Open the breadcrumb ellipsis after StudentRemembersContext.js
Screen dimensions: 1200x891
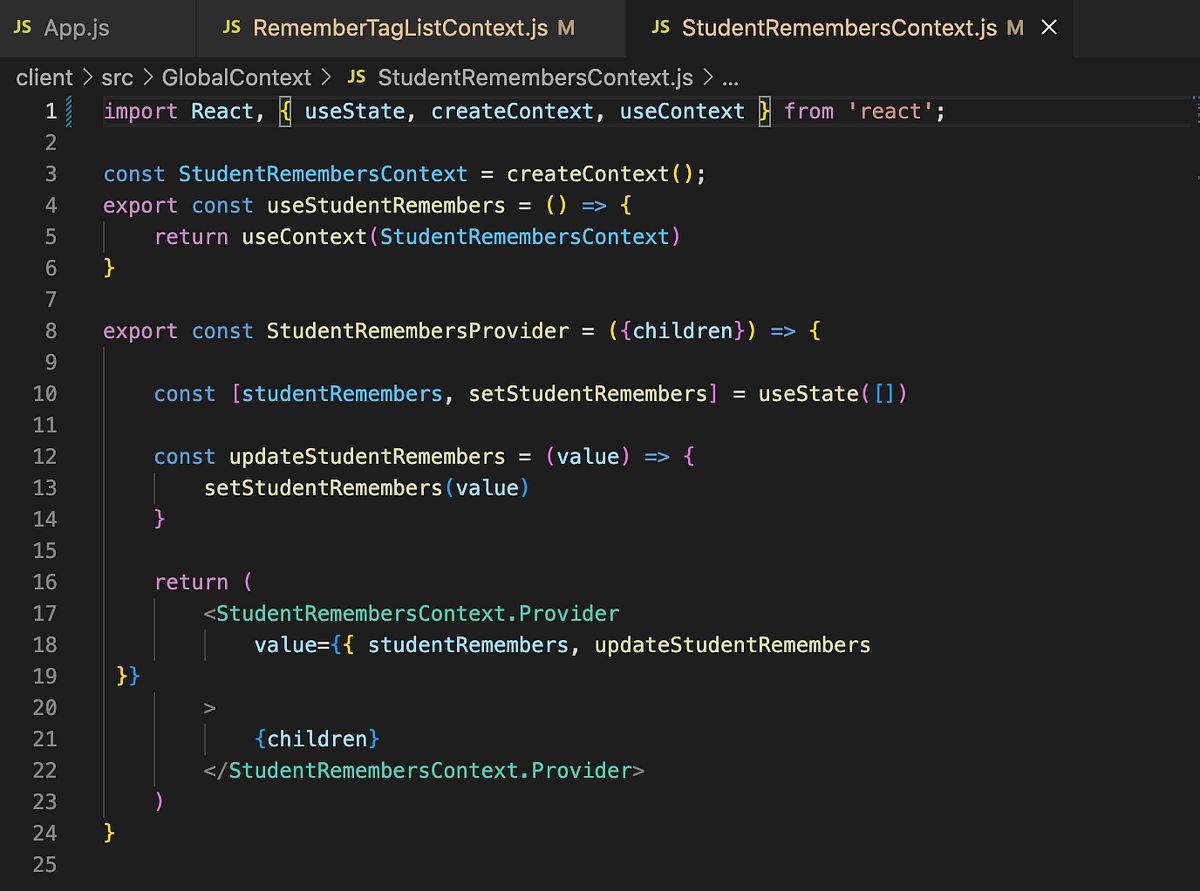click(x=729, y=77)
